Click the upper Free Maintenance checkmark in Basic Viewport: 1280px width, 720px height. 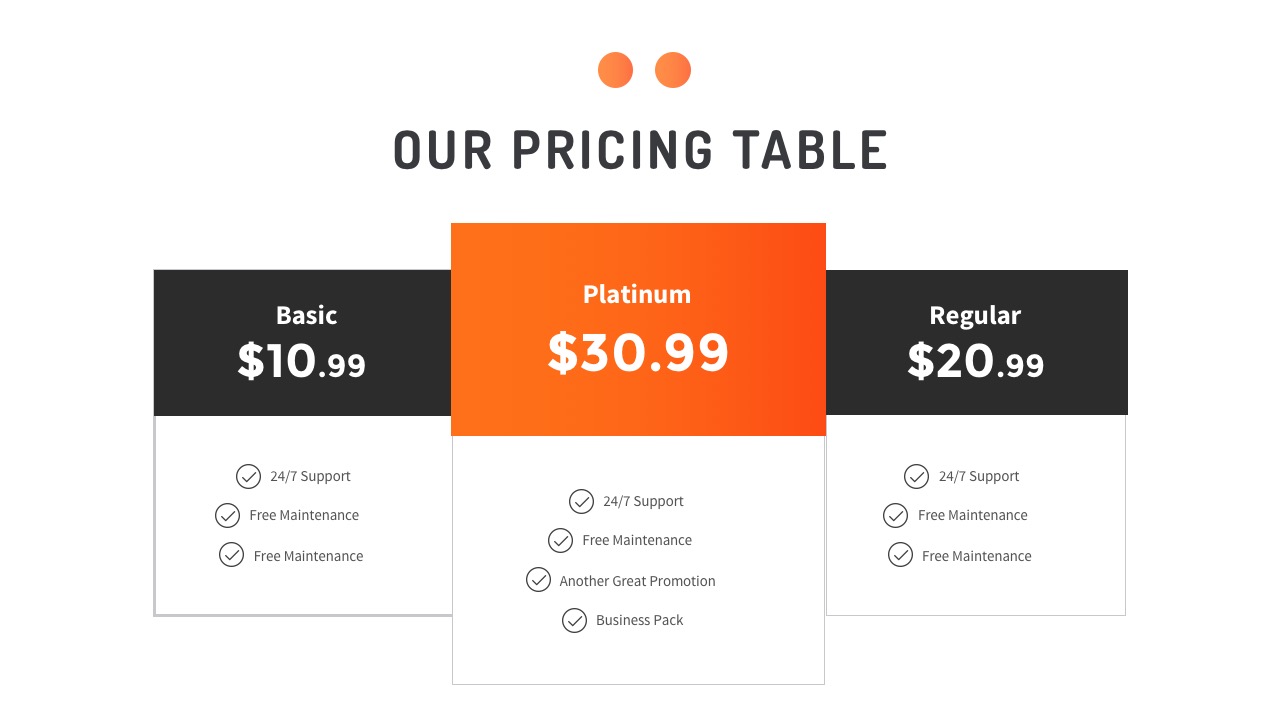click(x=228, y=515)
